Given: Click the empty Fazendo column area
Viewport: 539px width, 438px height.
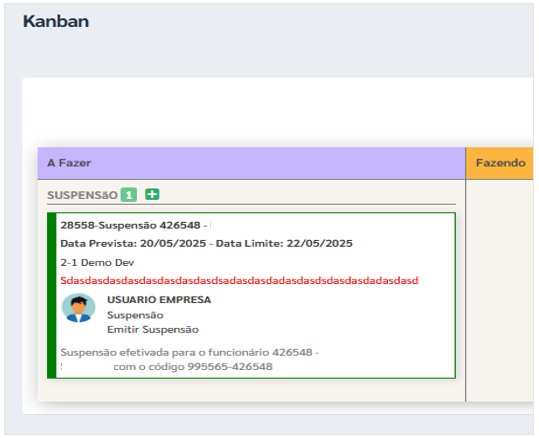Looking at the screenshot, I should point(500,291).
